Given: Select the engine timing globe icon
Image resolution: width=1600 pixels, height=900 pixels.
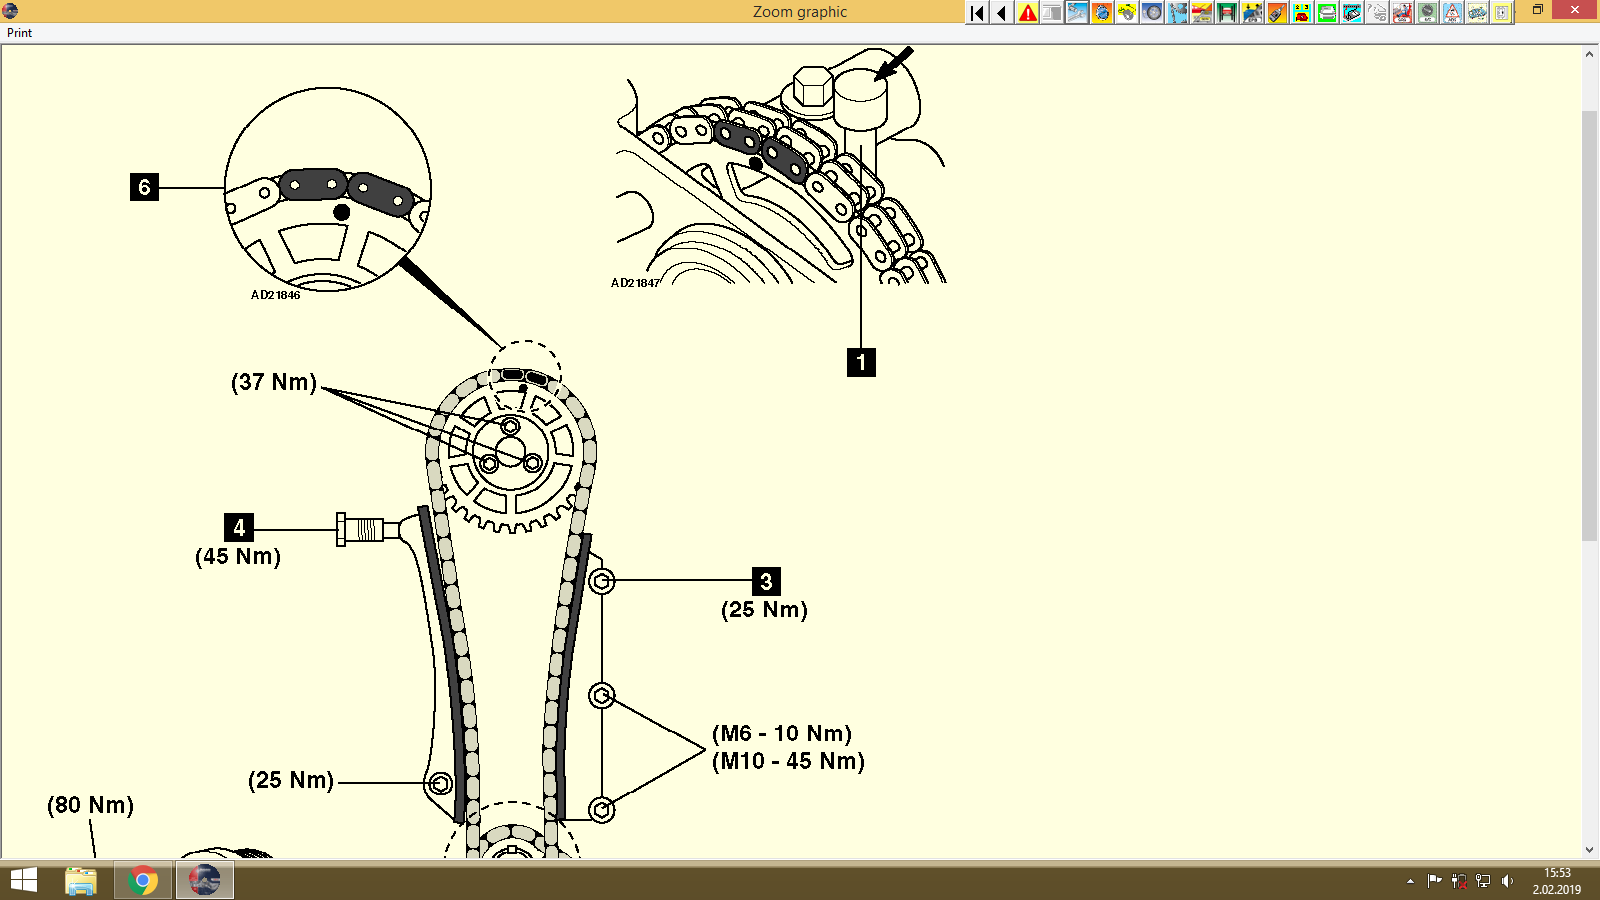Looking at the screenshot, I should point(1102,12).
